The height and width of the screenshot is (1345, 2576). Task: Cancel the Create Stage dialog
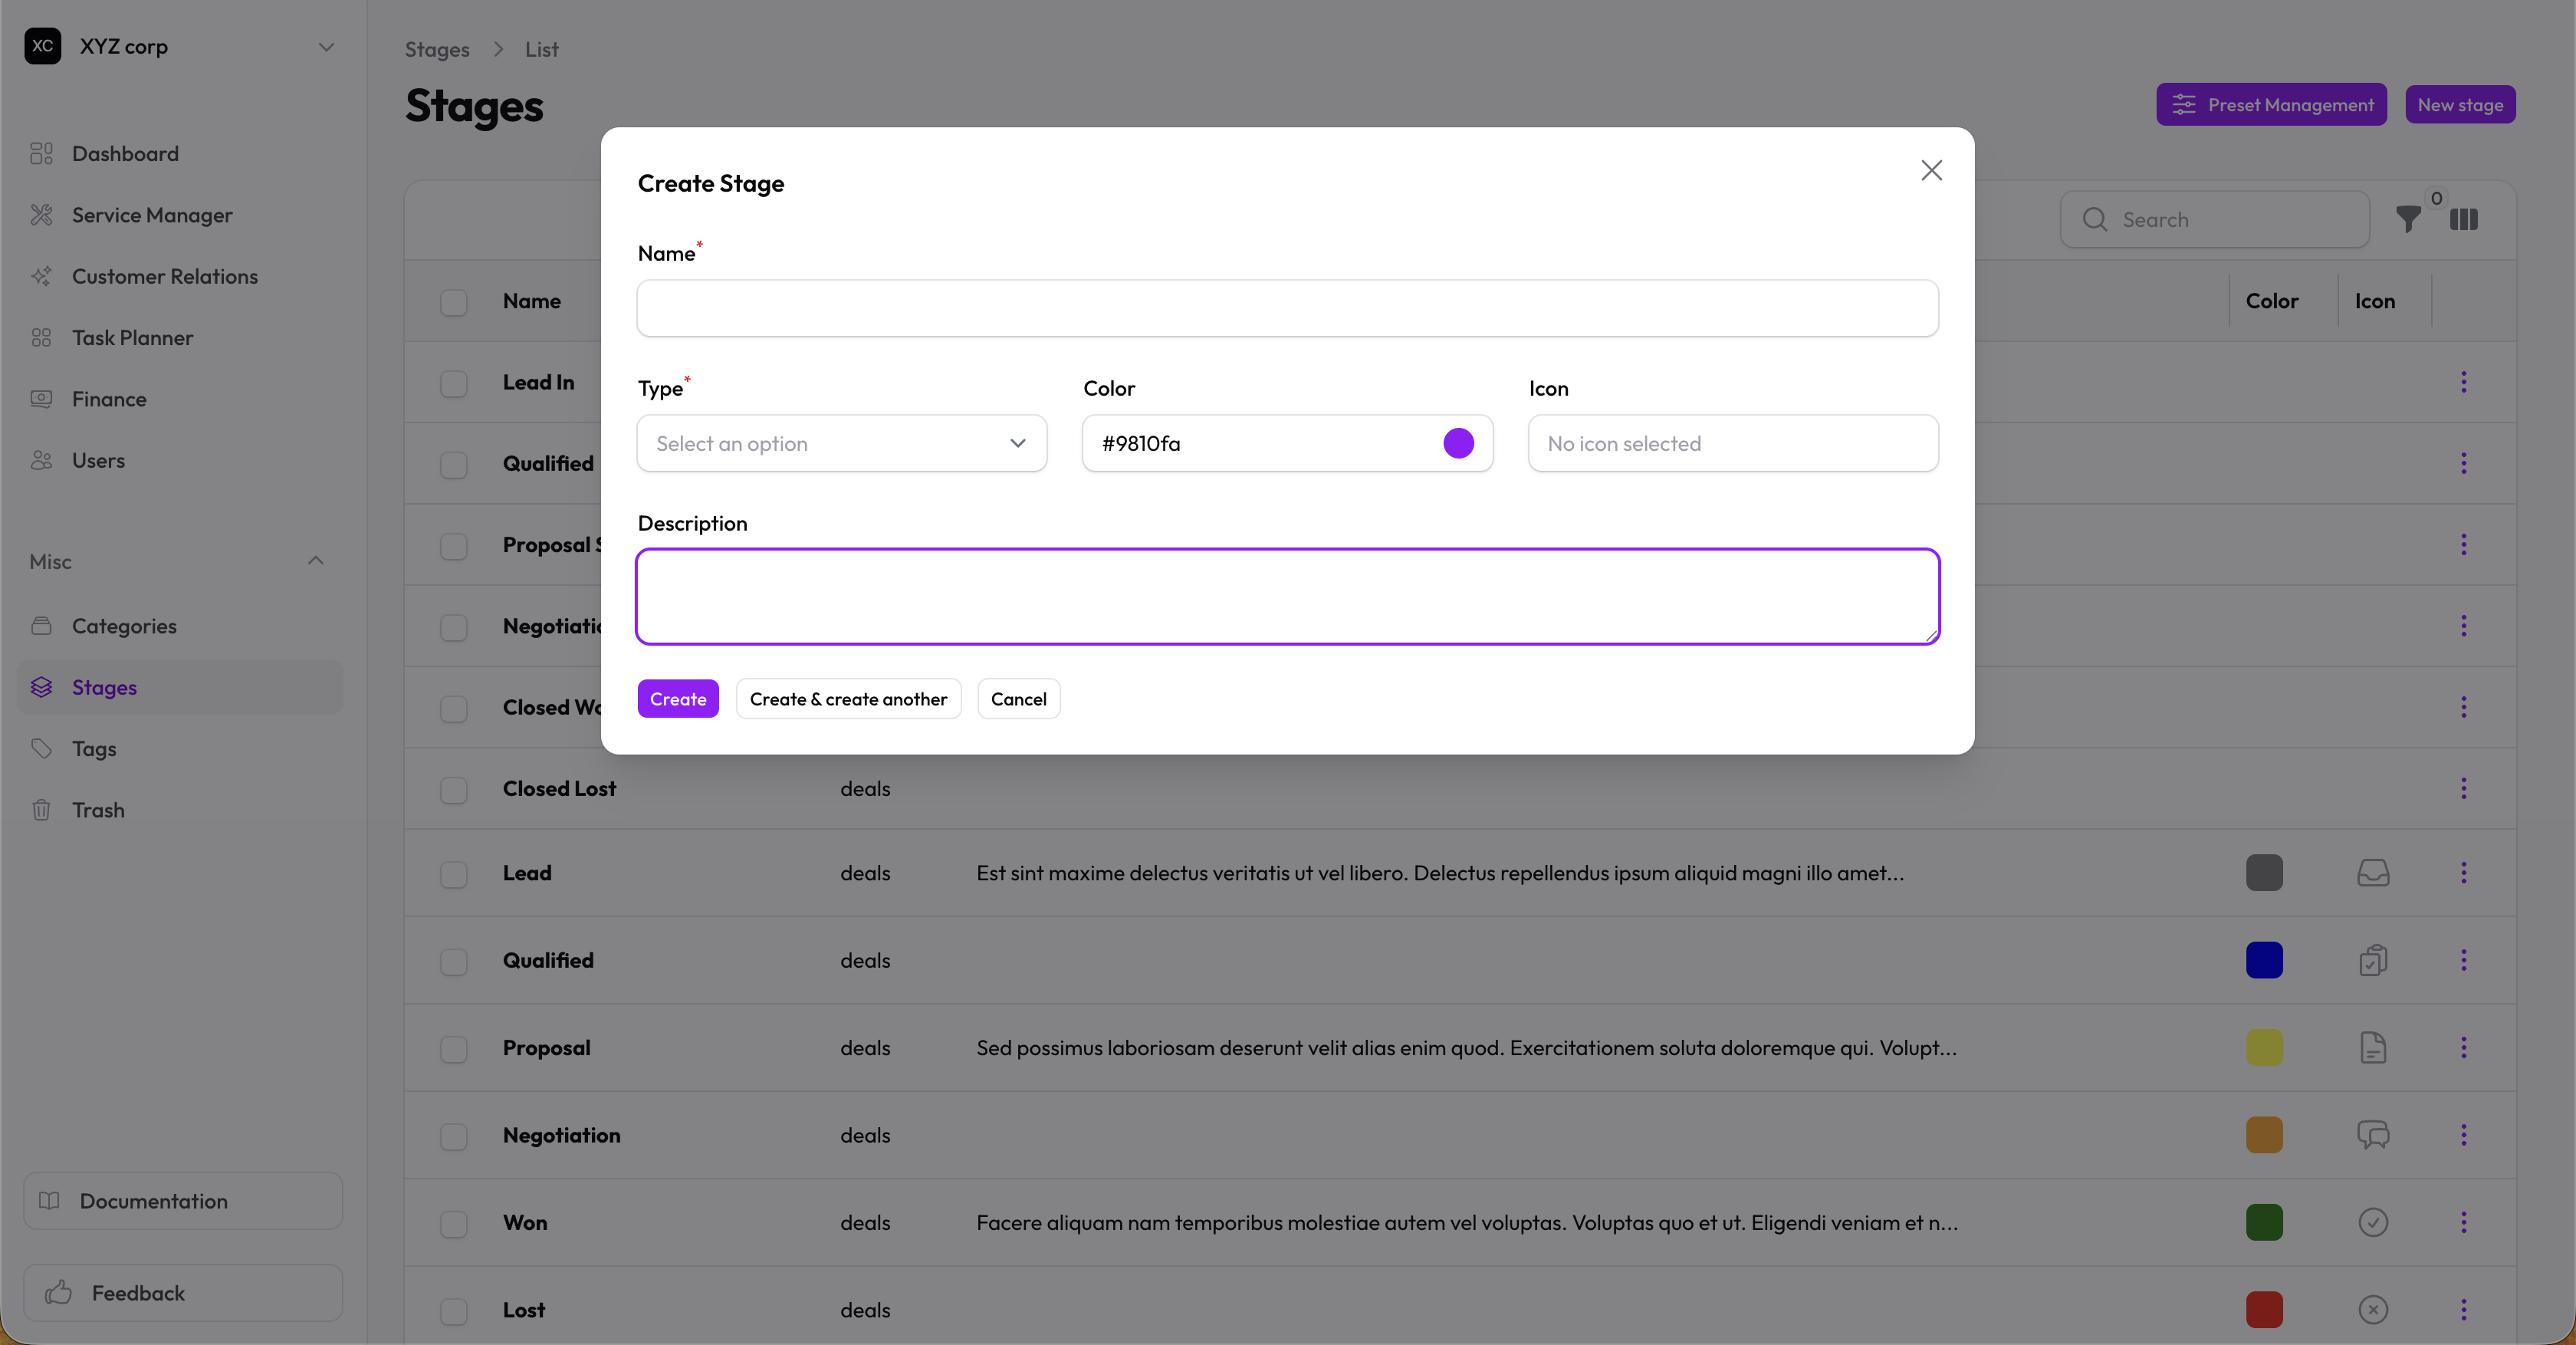[1018, 699]
